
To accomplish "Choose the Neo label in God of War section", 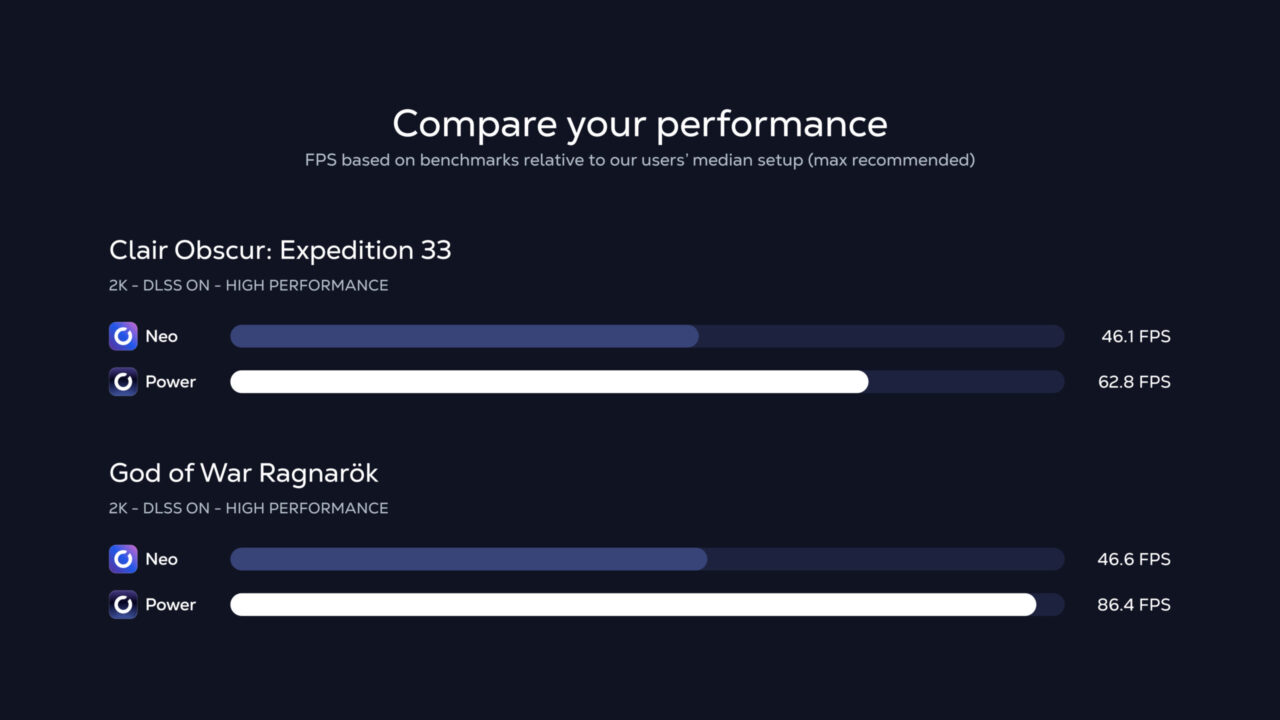I will [x=161, y=559].
